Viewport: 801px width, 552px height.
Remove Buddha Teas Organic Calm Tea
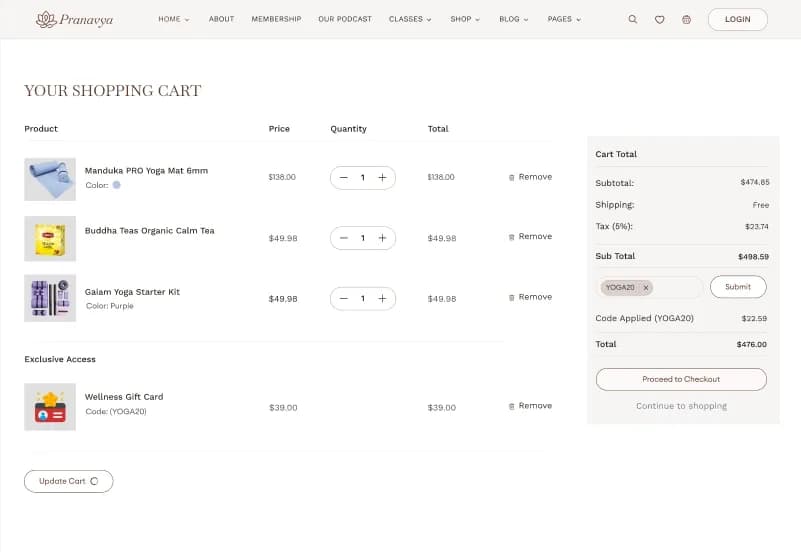pyautogui.click(x=530, y=236)
